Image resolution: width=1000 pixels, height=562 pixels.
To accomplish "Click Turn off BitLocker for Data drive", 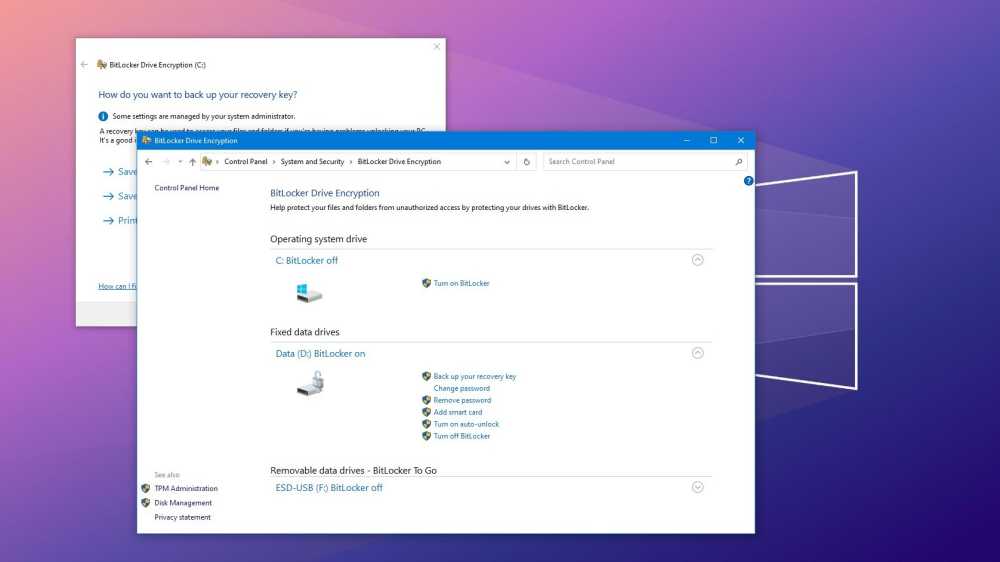I will coord(461,436).
